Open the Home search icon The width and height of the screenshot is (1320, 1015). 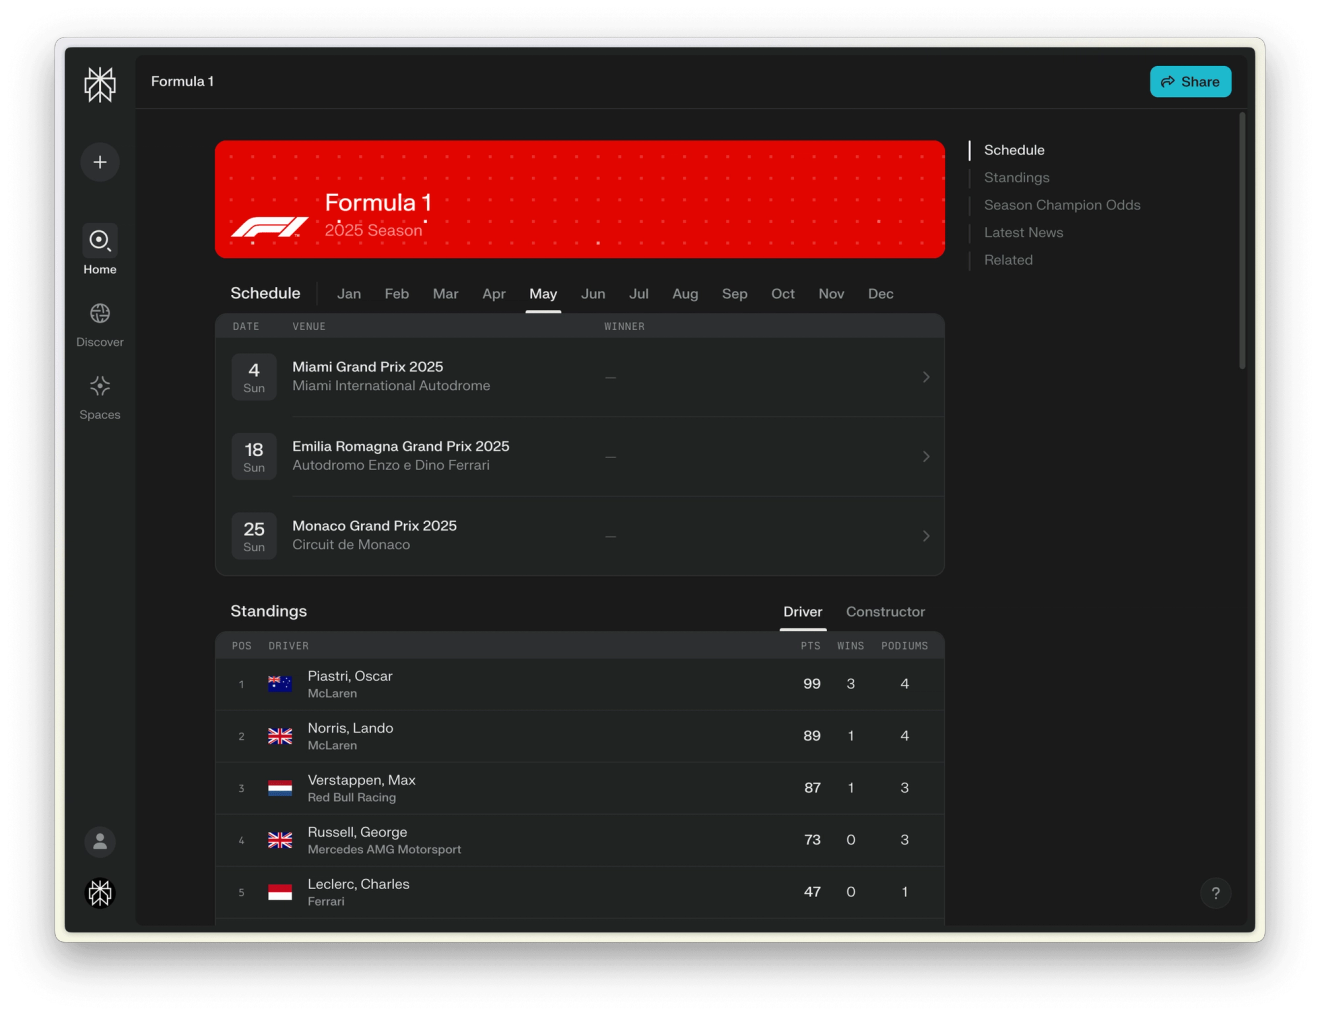click(x=100, y=240)
